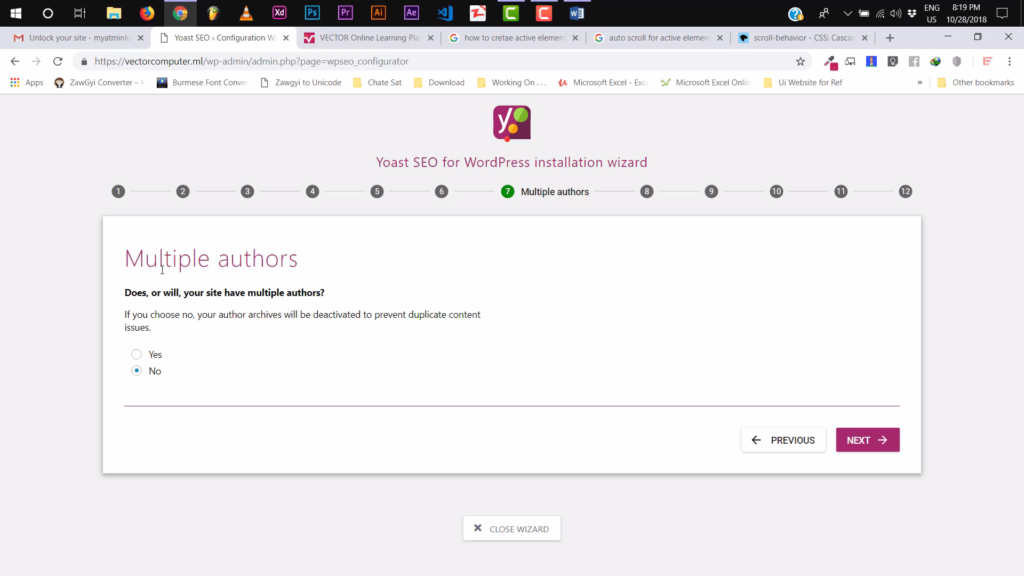Go to the next wizard step
The height and width of the screenshot is (576, 1024).
(867, 440)
